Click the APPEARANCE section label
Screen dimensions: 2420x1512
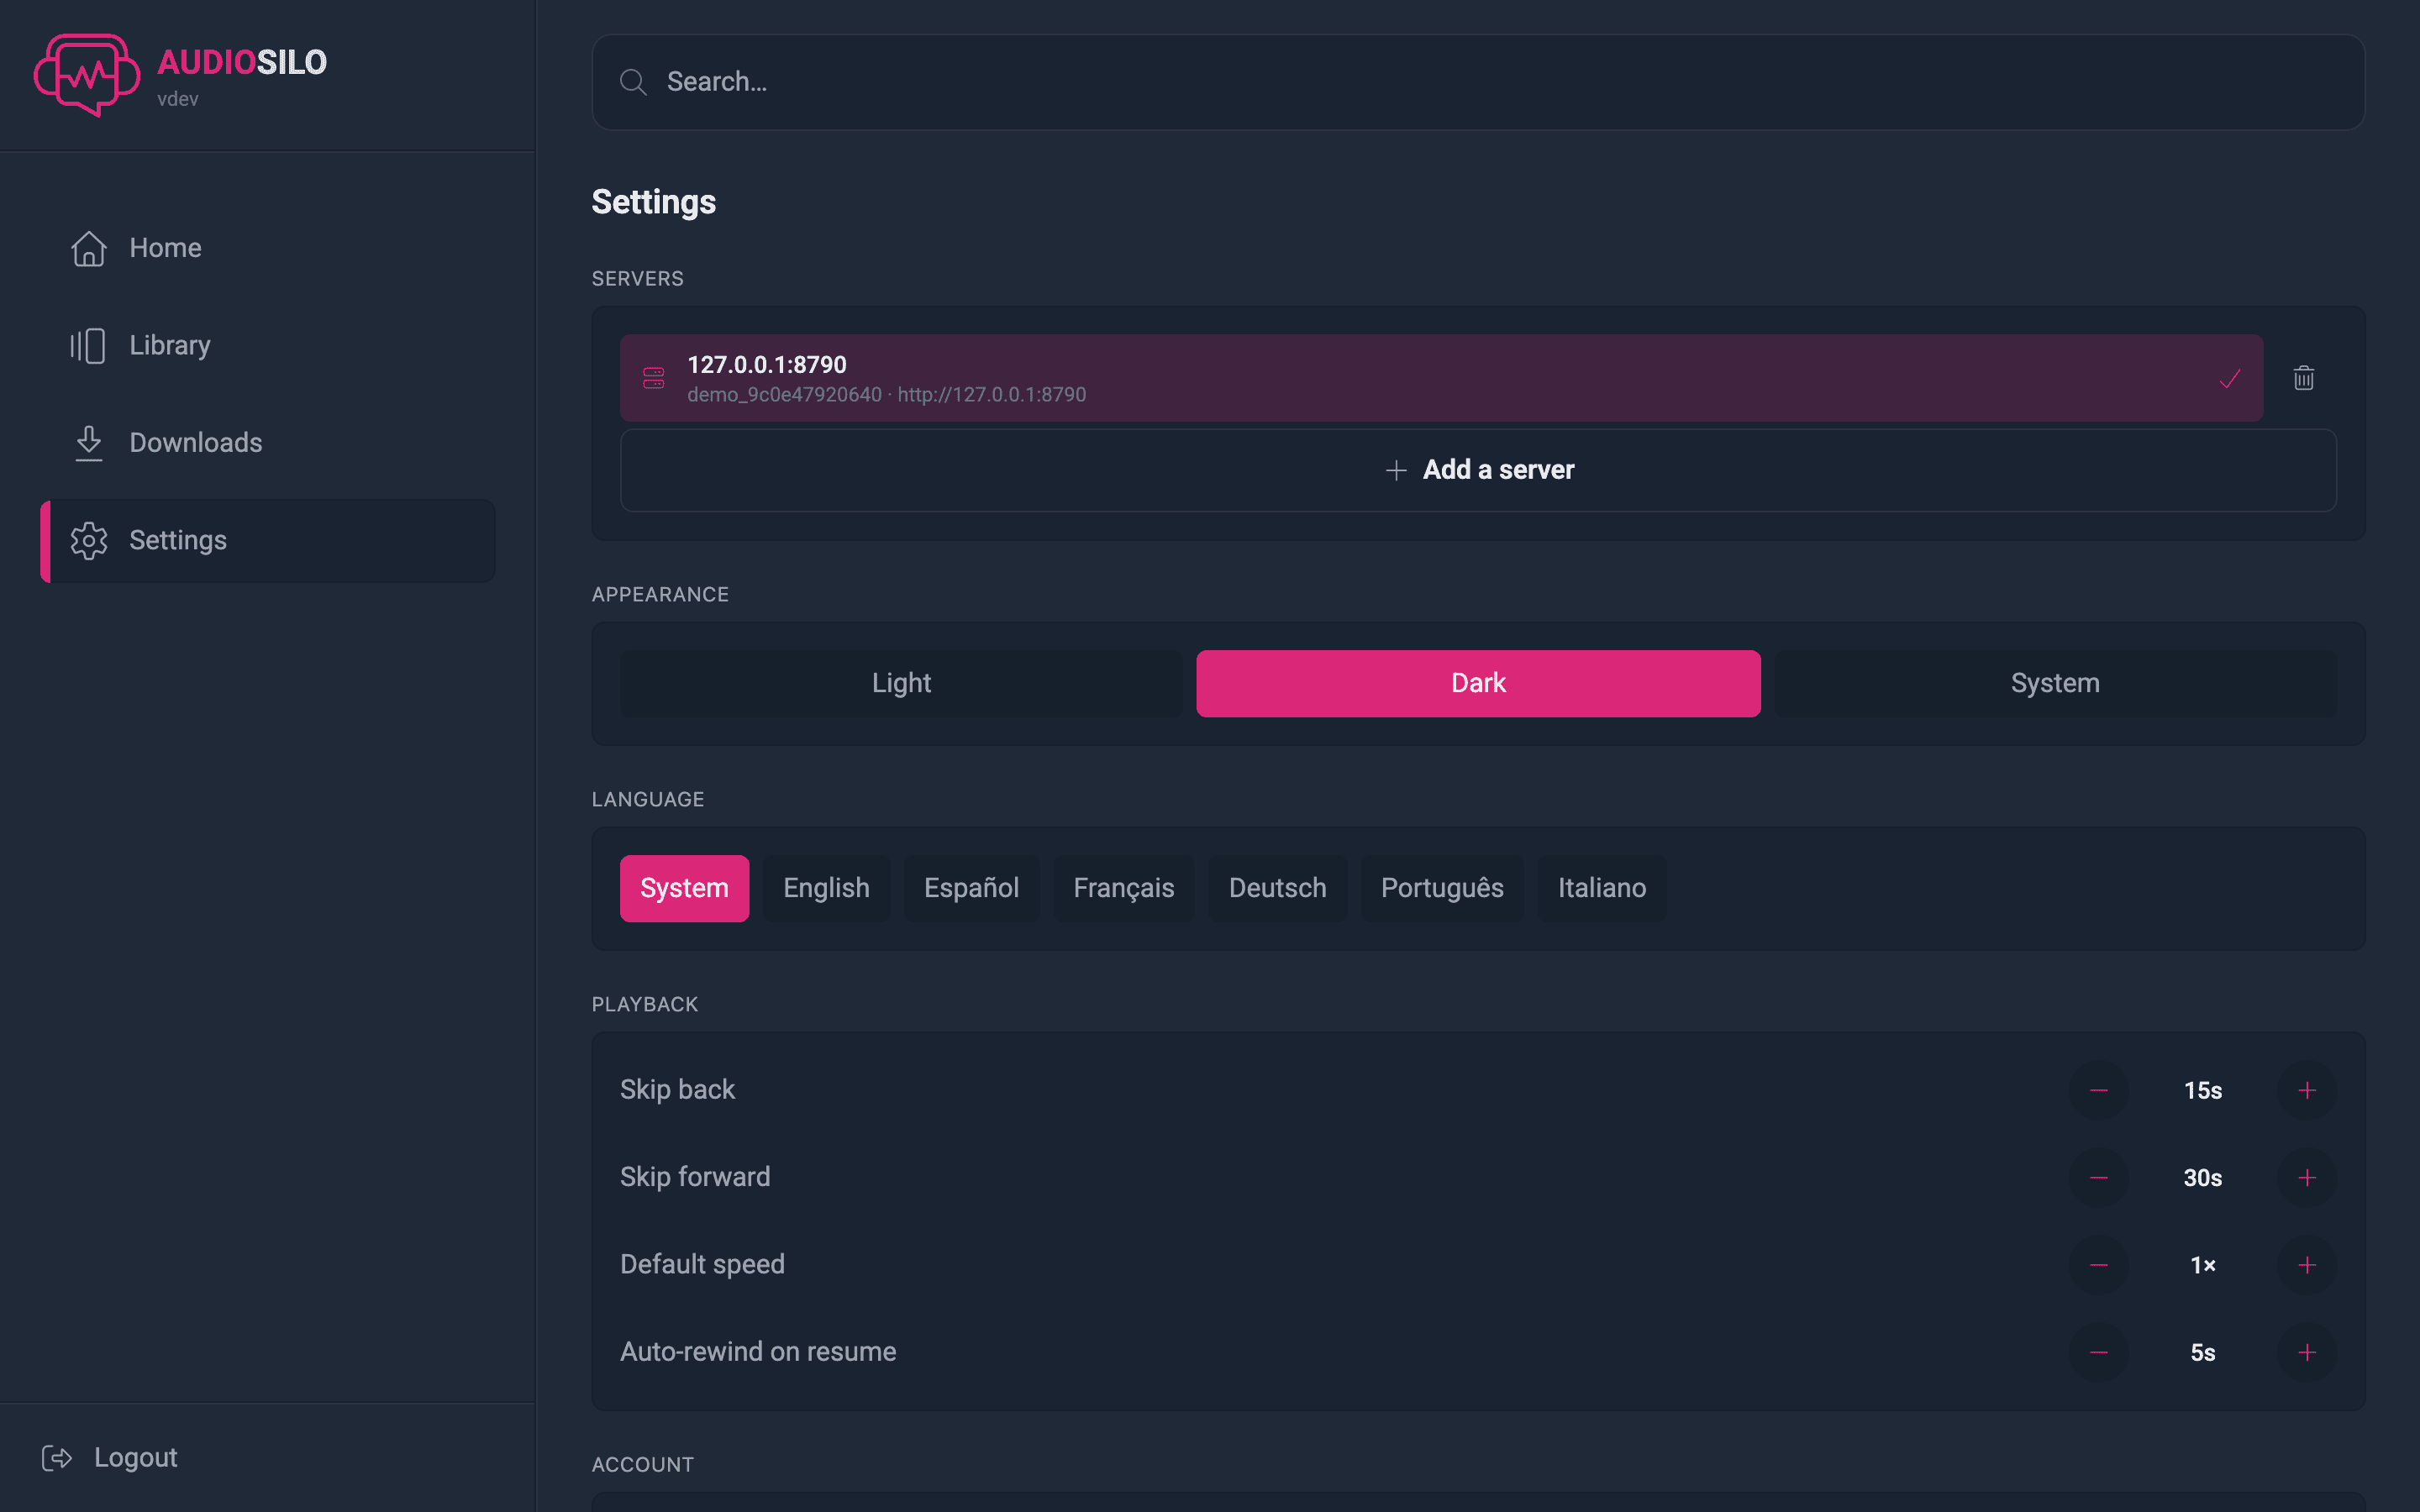point(660,595)
